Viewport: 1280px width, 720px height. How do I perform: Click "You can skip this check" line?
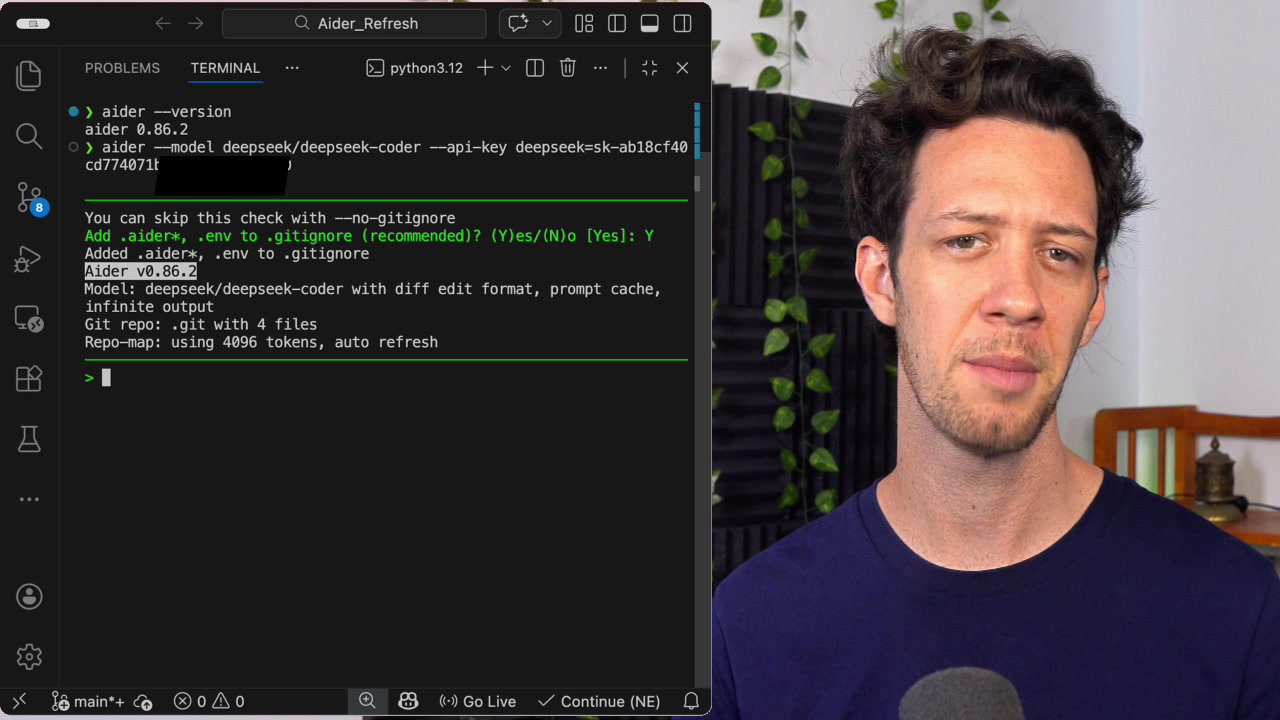[270, 218]
